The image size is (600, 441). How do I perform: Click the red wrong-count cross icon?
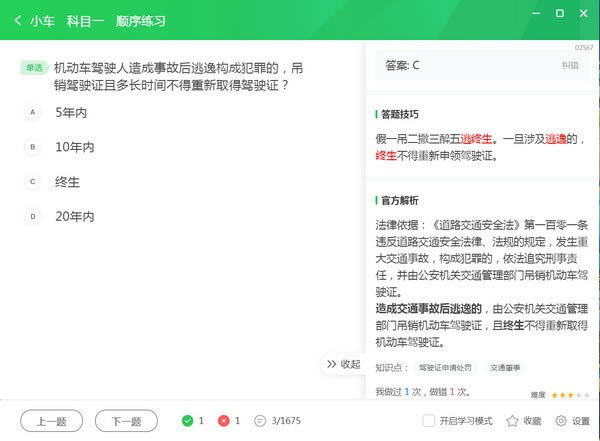223,421
